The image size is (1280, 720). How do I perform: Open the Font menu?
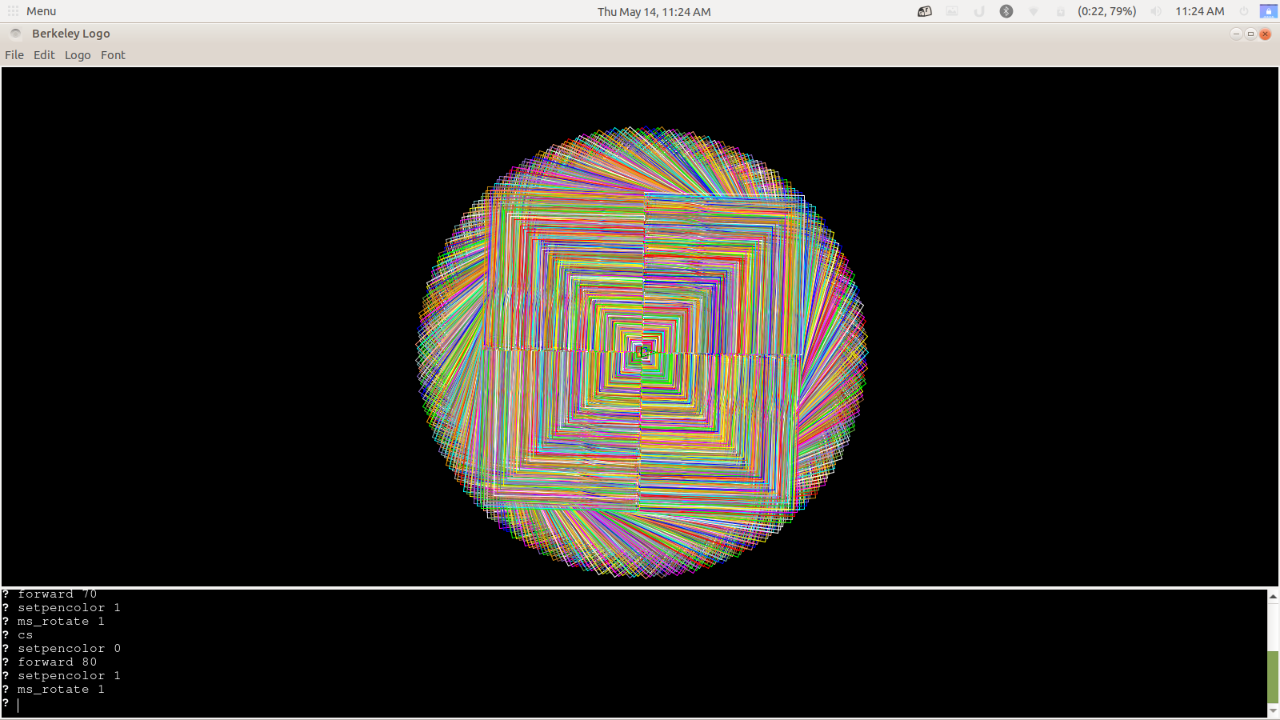[113, 55]
